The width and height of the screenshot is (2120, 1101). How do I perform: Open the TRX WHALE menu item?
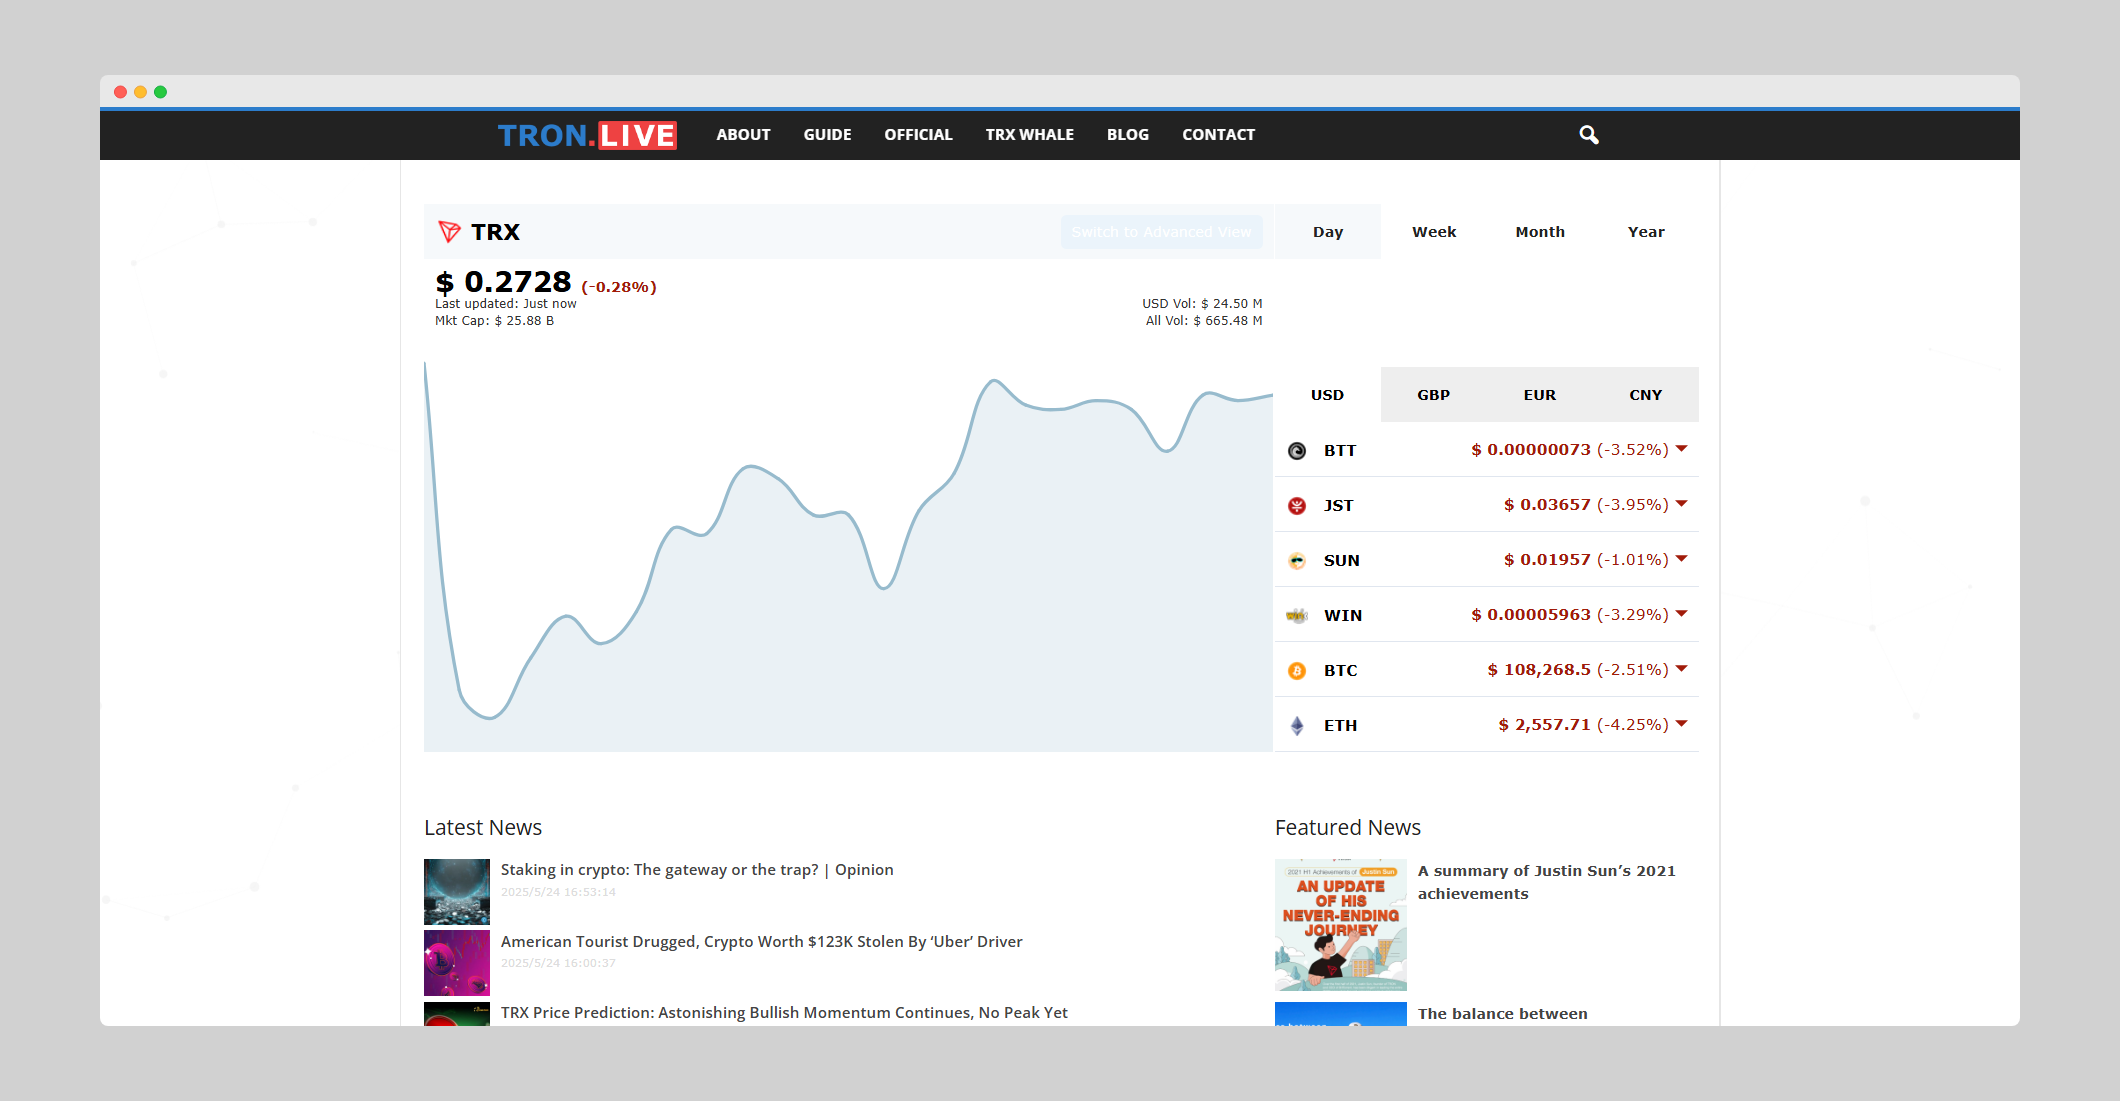tap(1029, 135)
